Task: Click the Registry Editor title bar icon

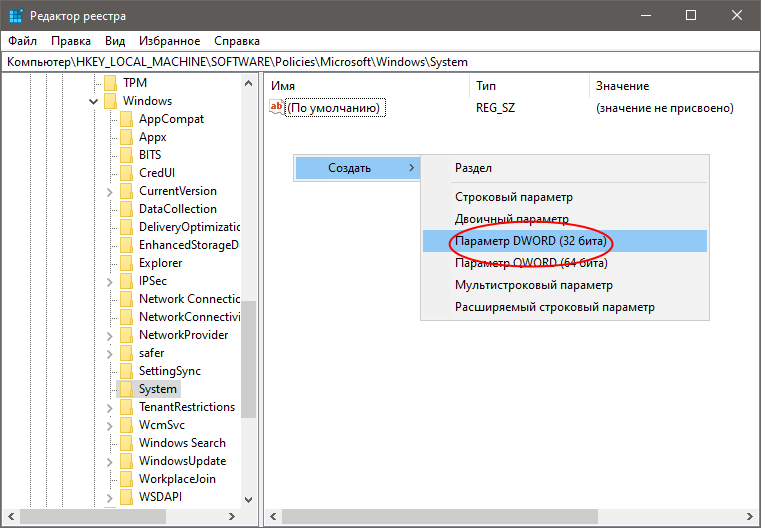Action: tap(16, 16)
